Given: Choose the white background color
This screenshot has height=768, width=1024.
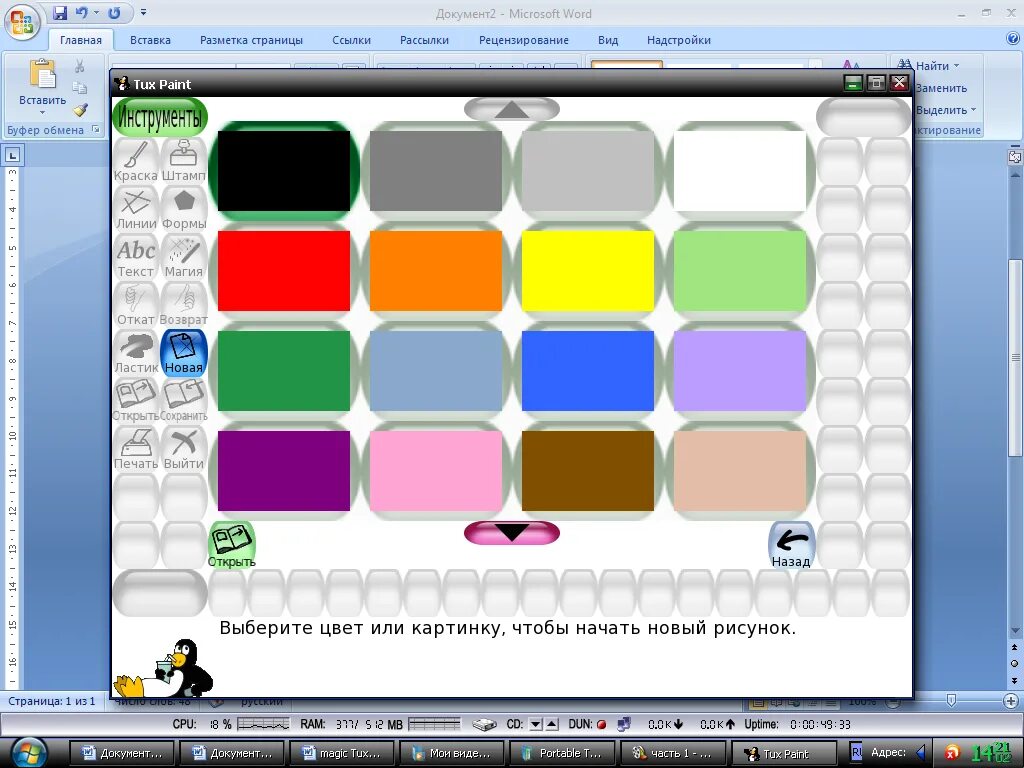Looking at the screenshot, I should (x=740, y=171).
